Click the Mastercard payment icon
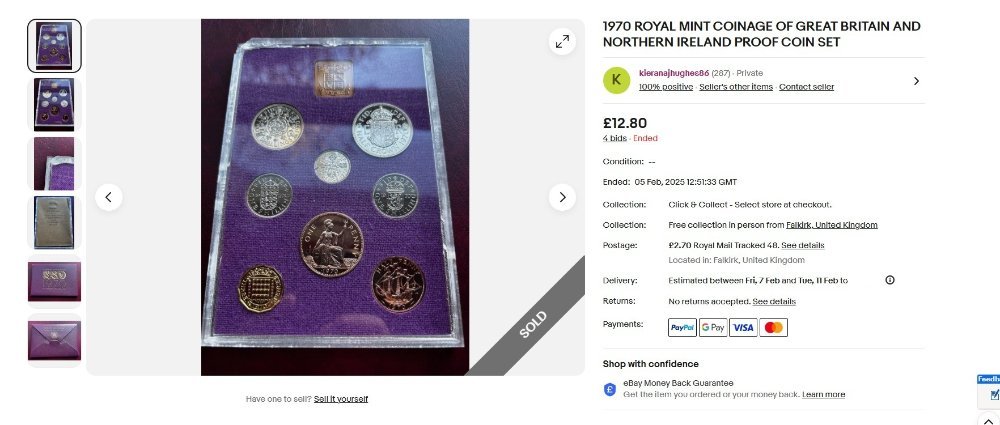This screenshot has width=1000, height=425. (774, 327)
